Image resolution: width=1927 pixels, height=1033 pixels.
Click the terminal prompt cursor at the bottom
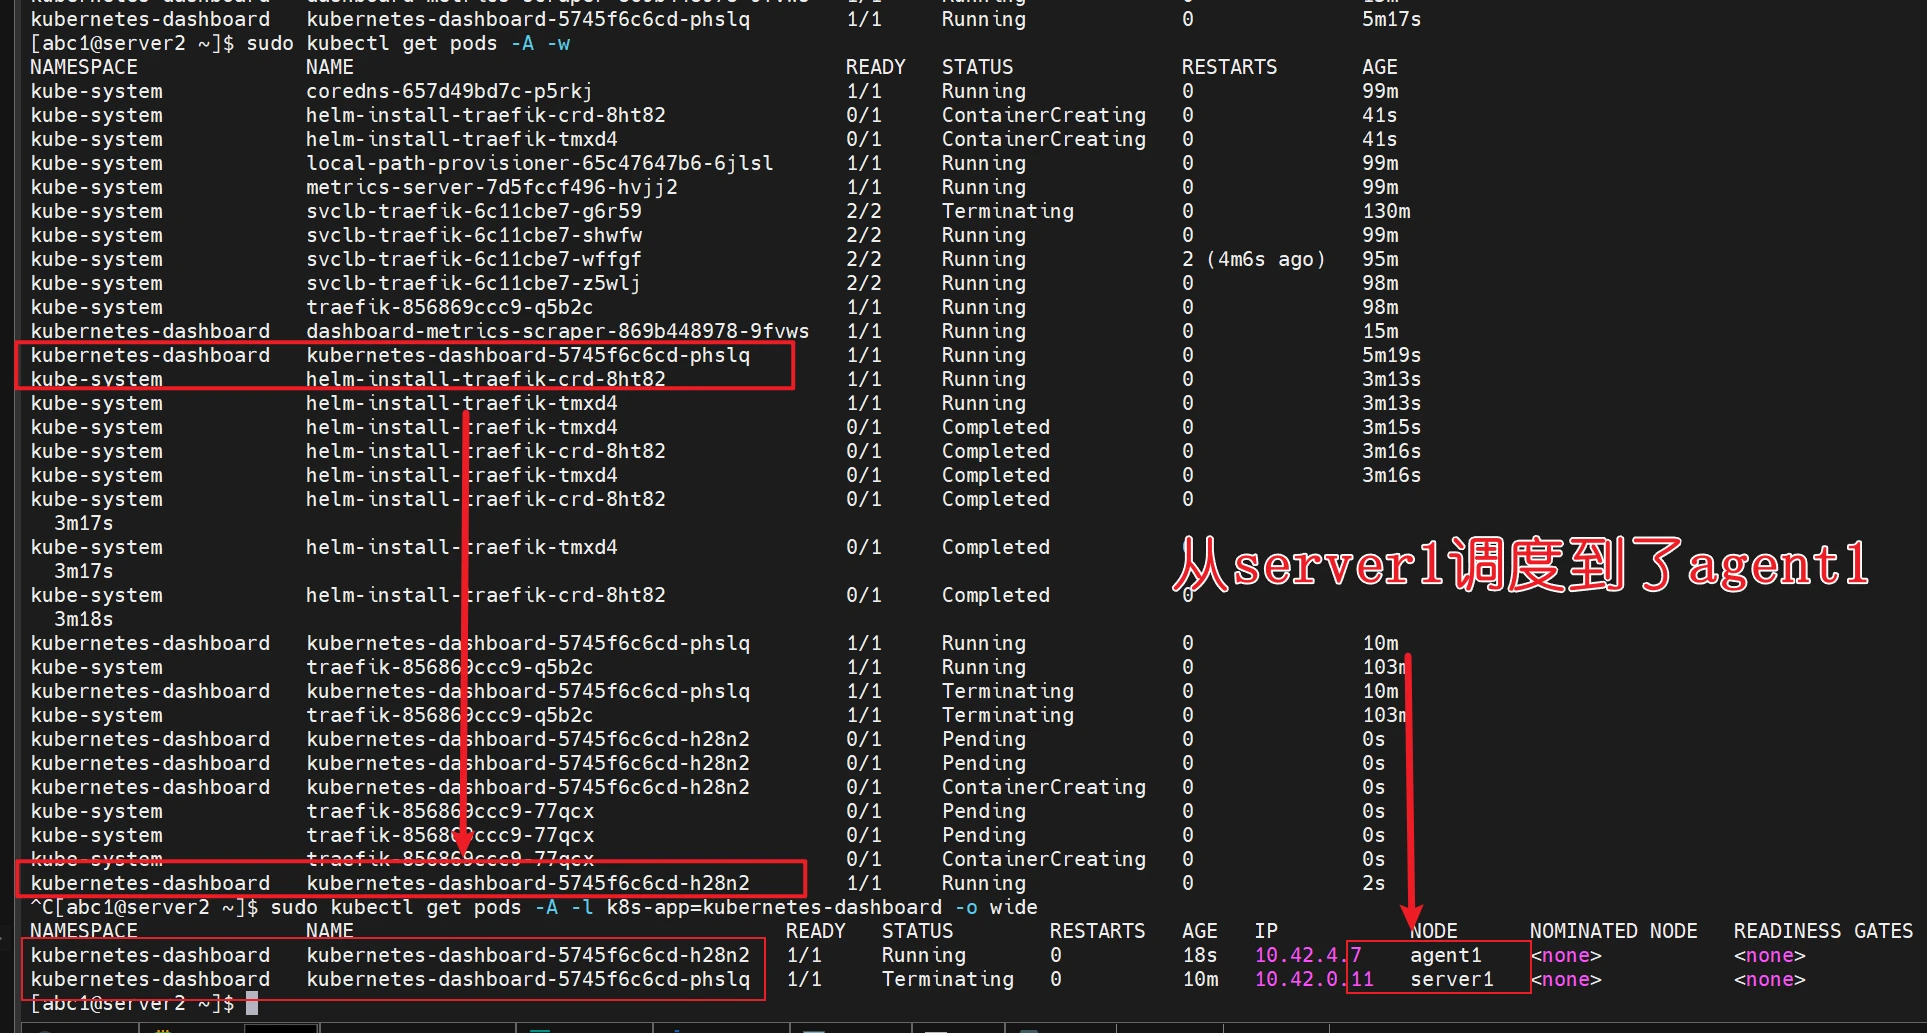[x=252, y=1004]
